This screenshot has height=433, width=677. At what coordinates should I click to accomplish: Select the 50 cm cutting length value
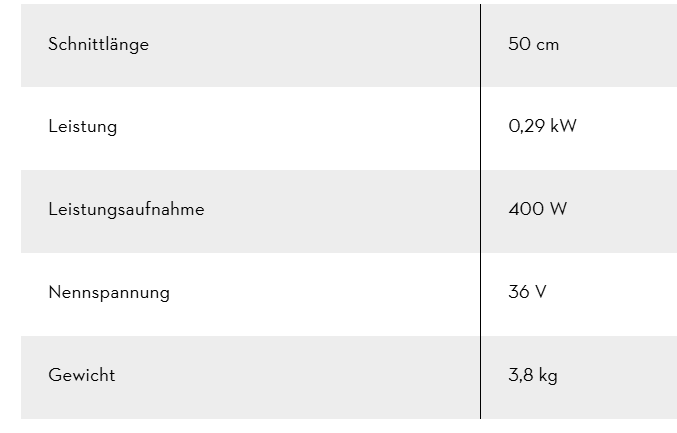pyautogui.click(x=533, y=45)
